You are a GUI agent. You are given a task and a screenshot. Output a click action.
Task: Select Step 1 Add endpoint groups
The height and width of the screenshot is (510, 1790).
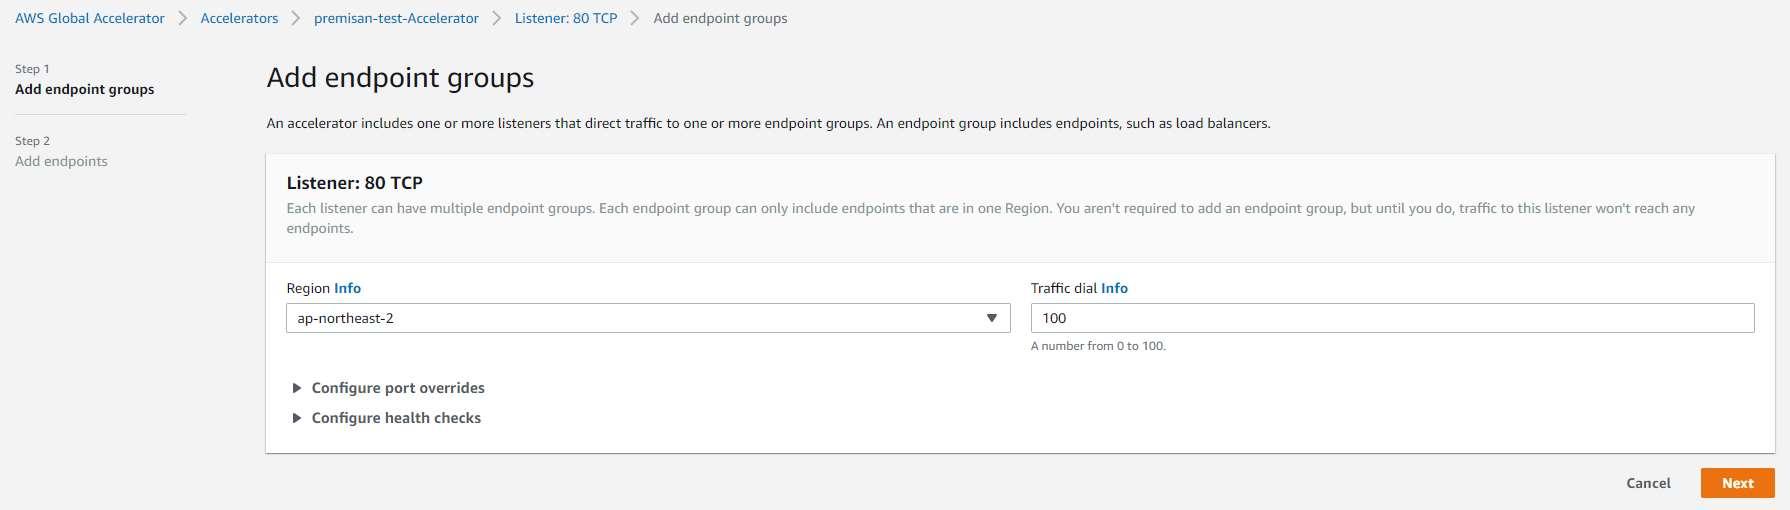(85, 89)
